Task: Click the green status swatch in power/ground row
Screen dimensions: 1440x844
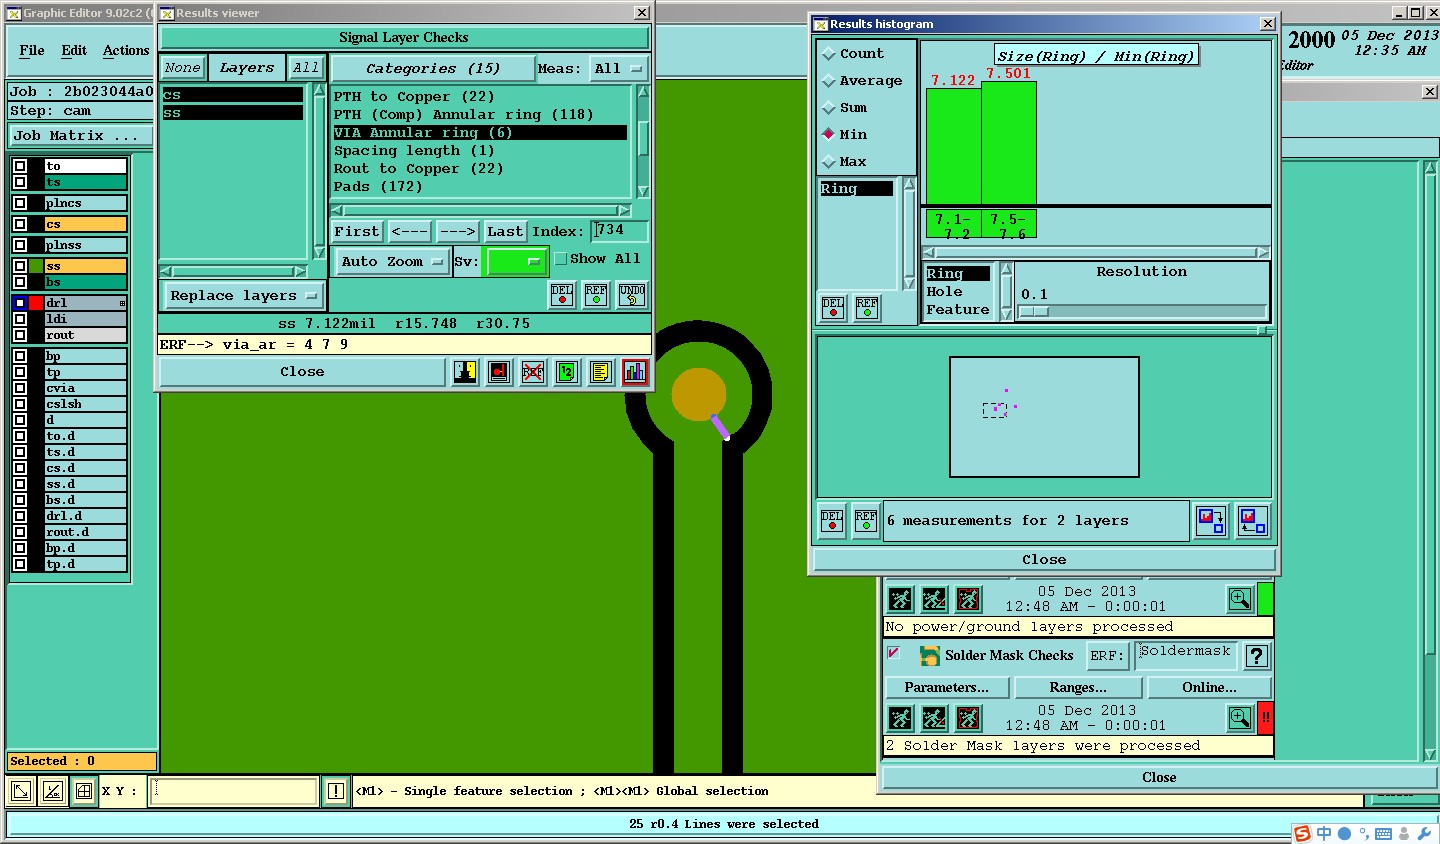Action: click(x=1265, y=599)
